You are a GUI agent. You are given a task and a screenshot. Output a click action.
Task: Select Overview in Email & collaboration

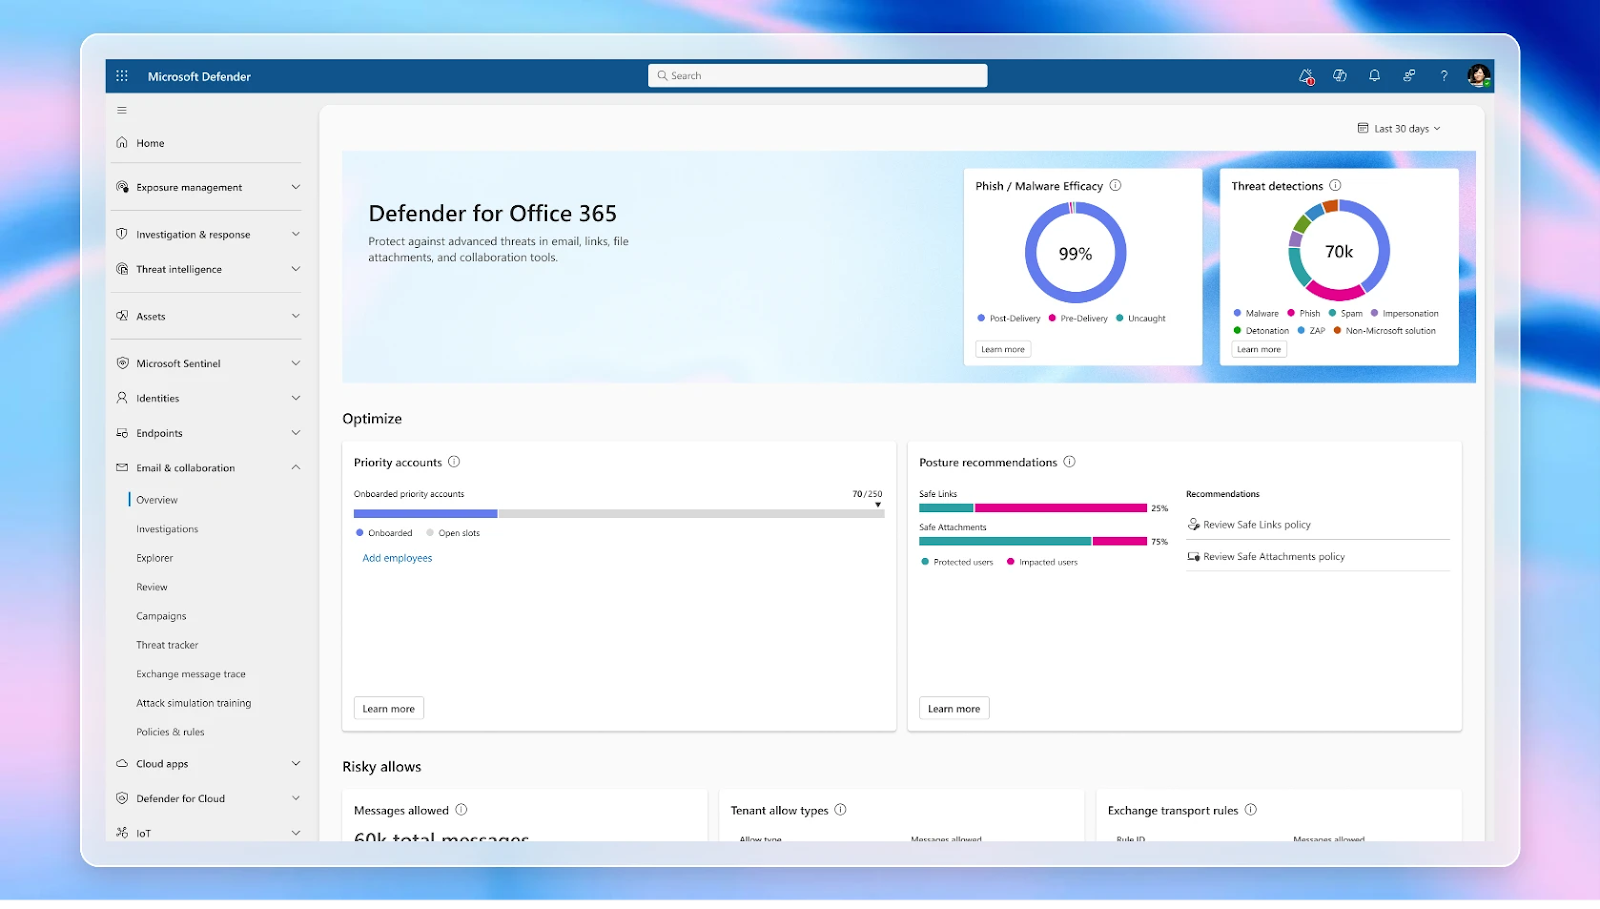pos(157,500)
